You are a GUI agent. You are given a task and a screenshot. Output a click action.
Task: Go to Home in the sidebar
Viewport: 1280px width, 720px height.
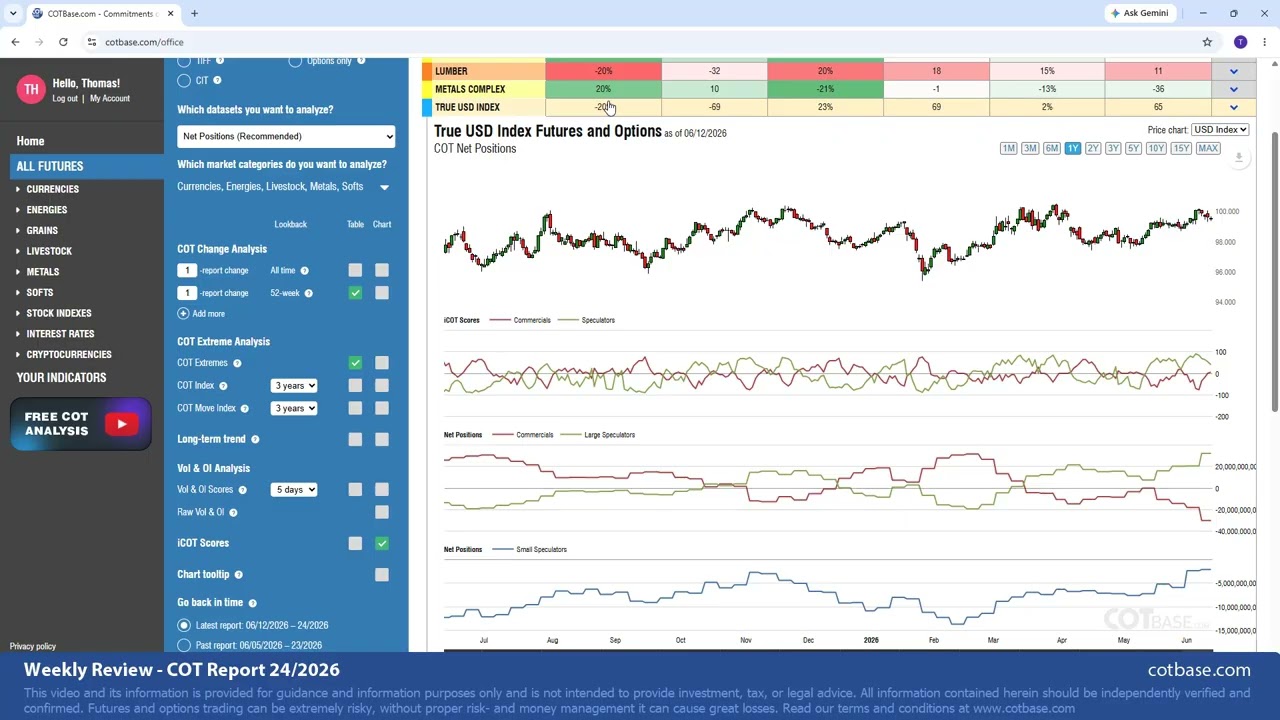[x=30, y=141]
